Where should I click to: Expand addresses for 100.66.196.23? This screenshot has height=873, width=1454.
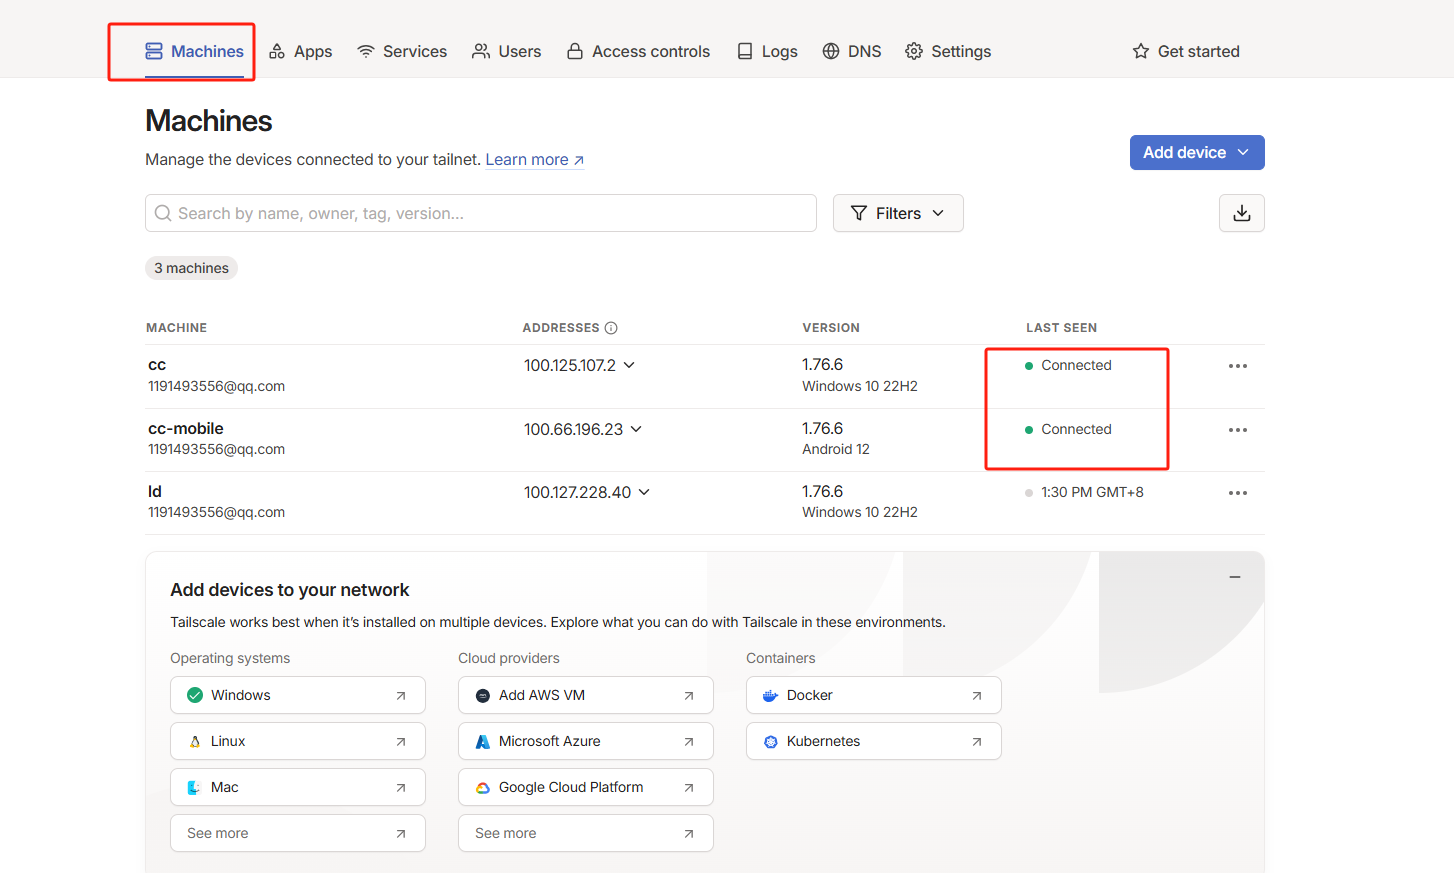(x=636, y=429)
